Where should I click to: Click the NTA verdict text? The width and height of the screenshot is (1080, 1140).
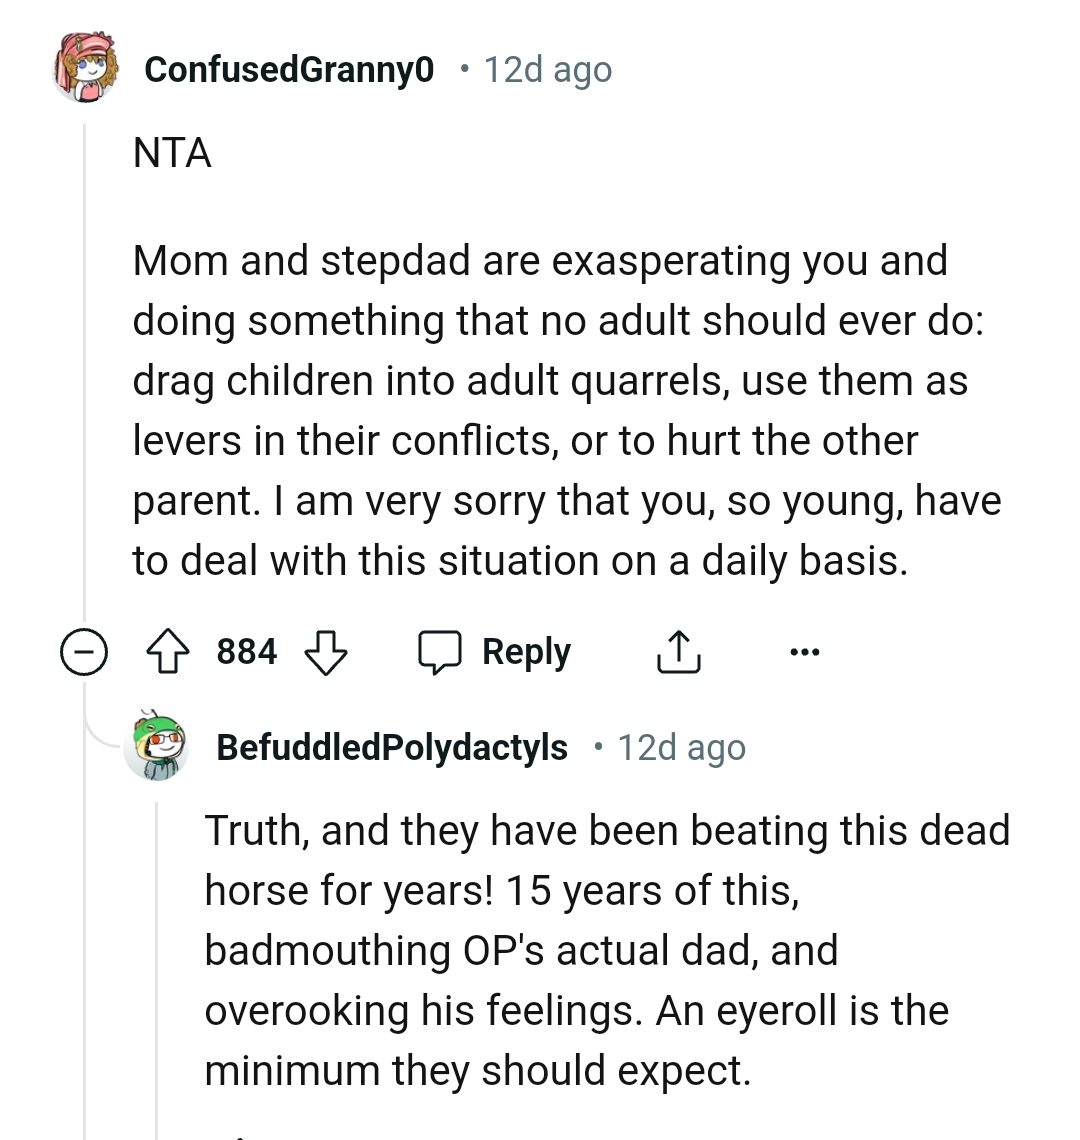[172, 154]
